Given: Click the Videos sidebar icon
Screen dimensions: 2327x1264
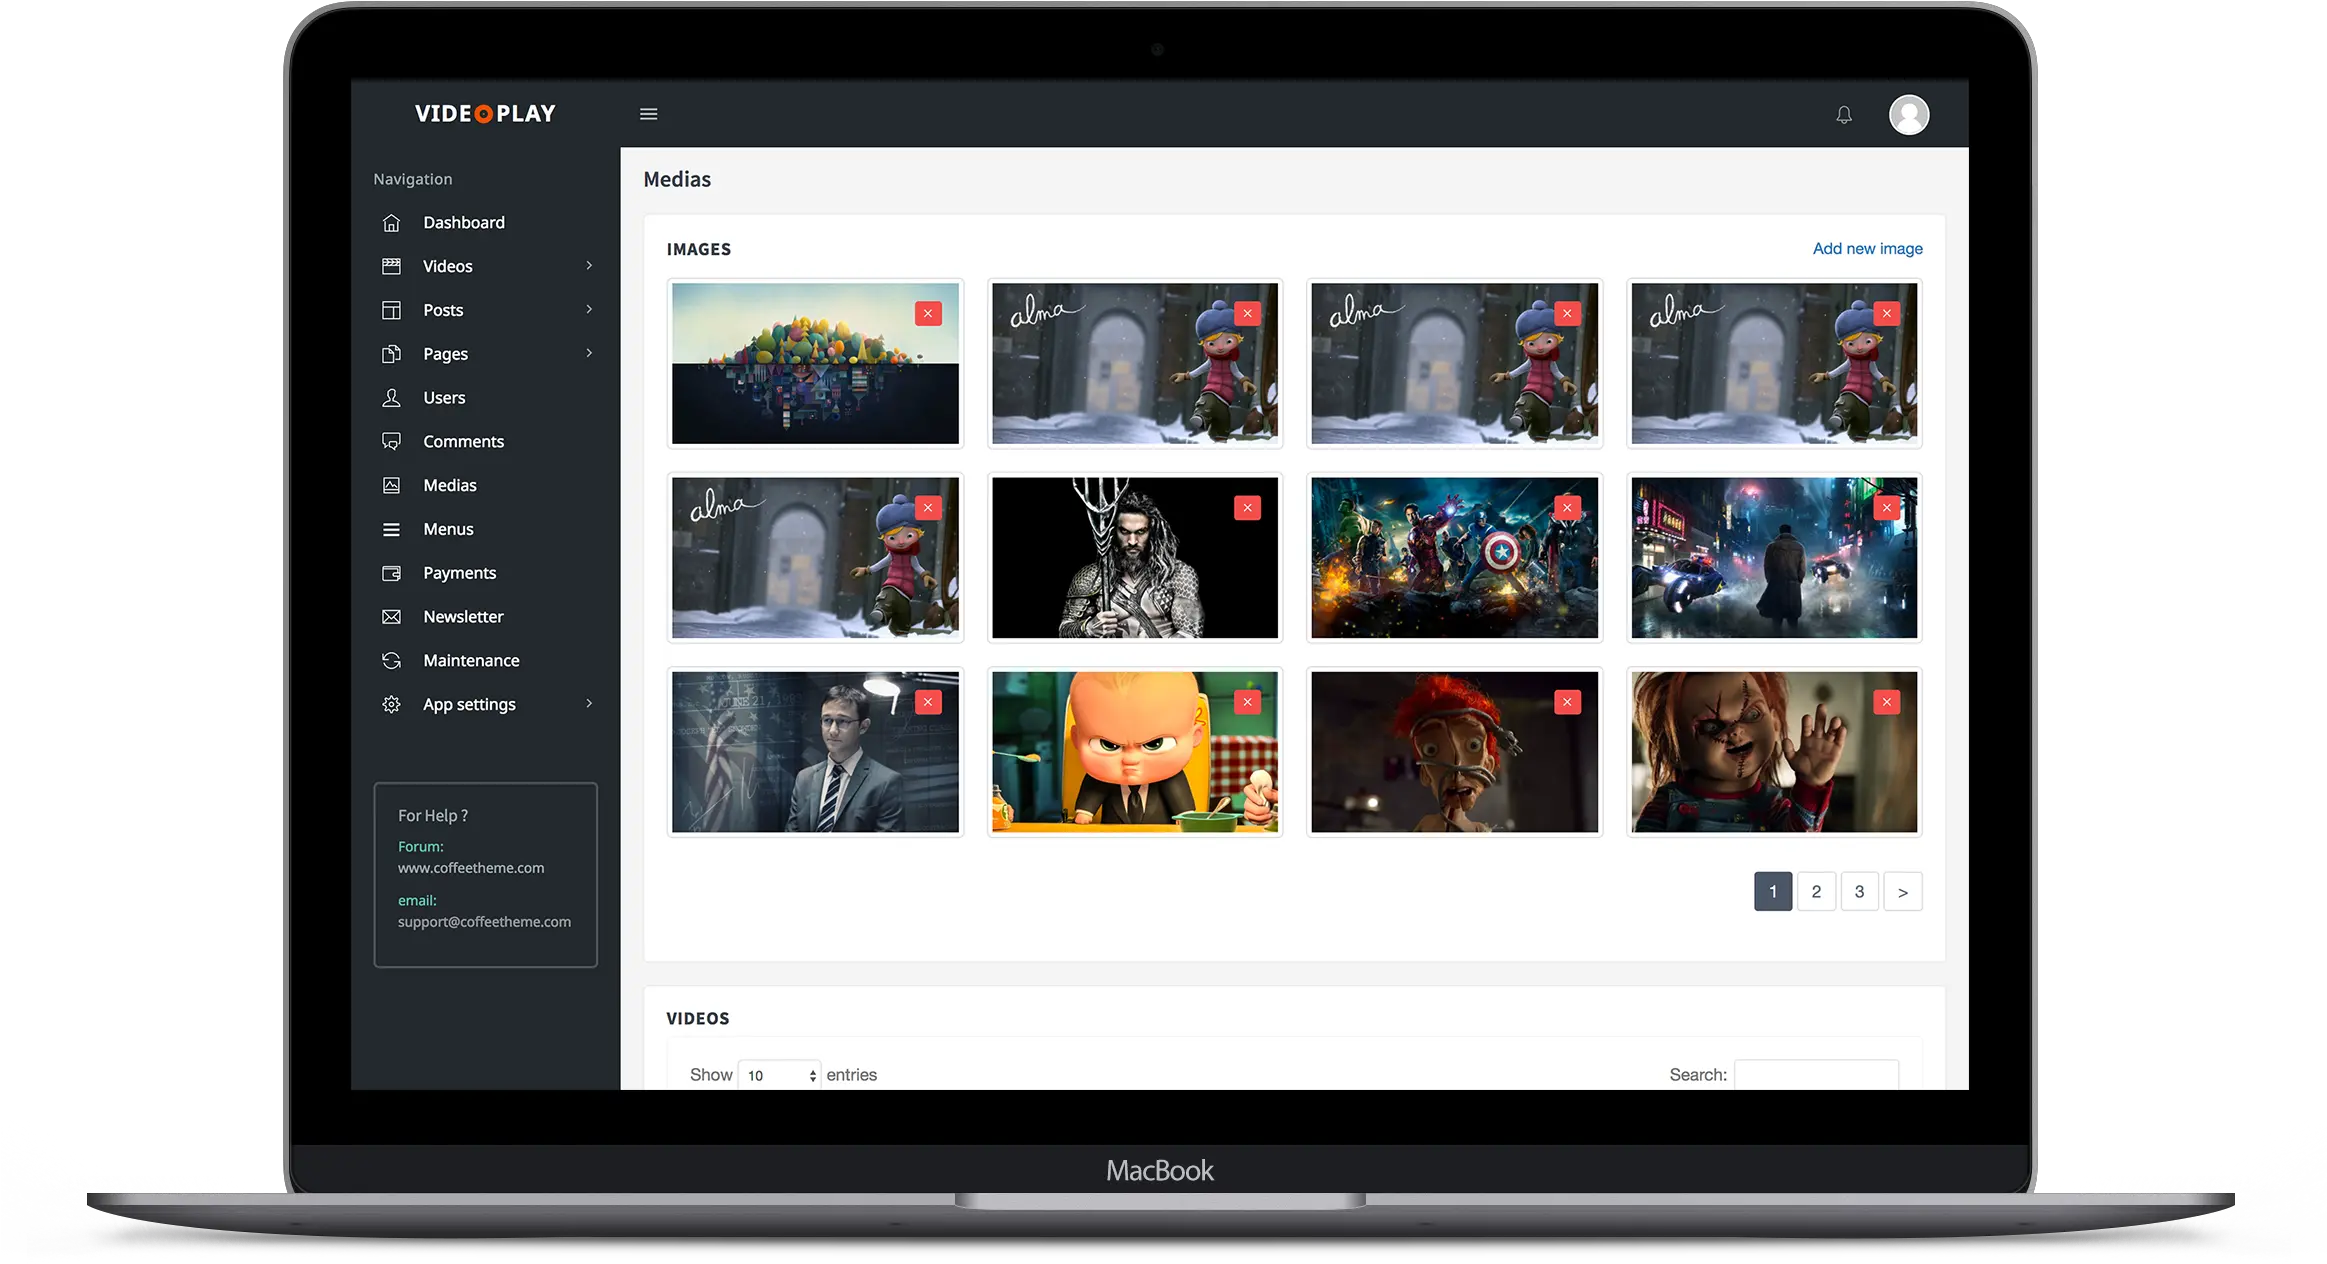Looking at the screenshot, I should coord(392,265).
